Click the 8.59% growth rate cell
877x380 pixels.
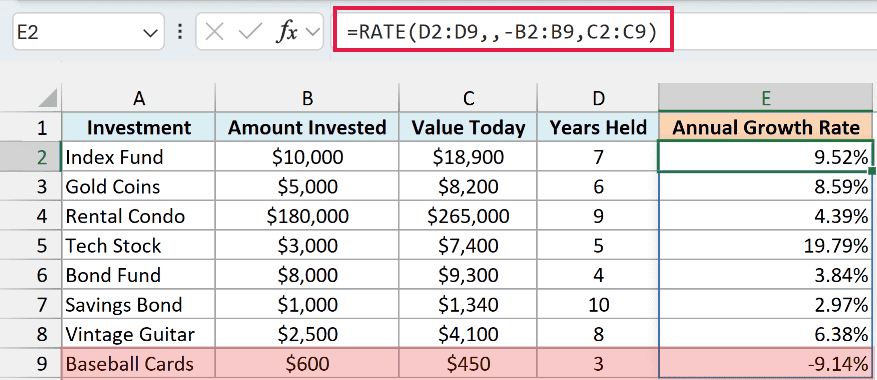click(766, 186)
